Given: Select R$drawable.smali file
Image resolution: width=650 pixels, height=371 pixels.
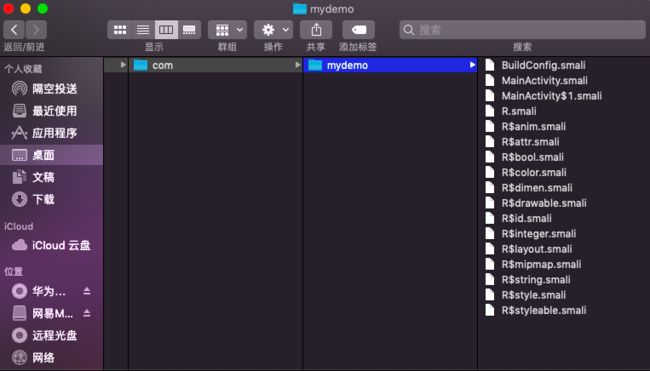Looking at the screenshot, I should click(544, 203).
